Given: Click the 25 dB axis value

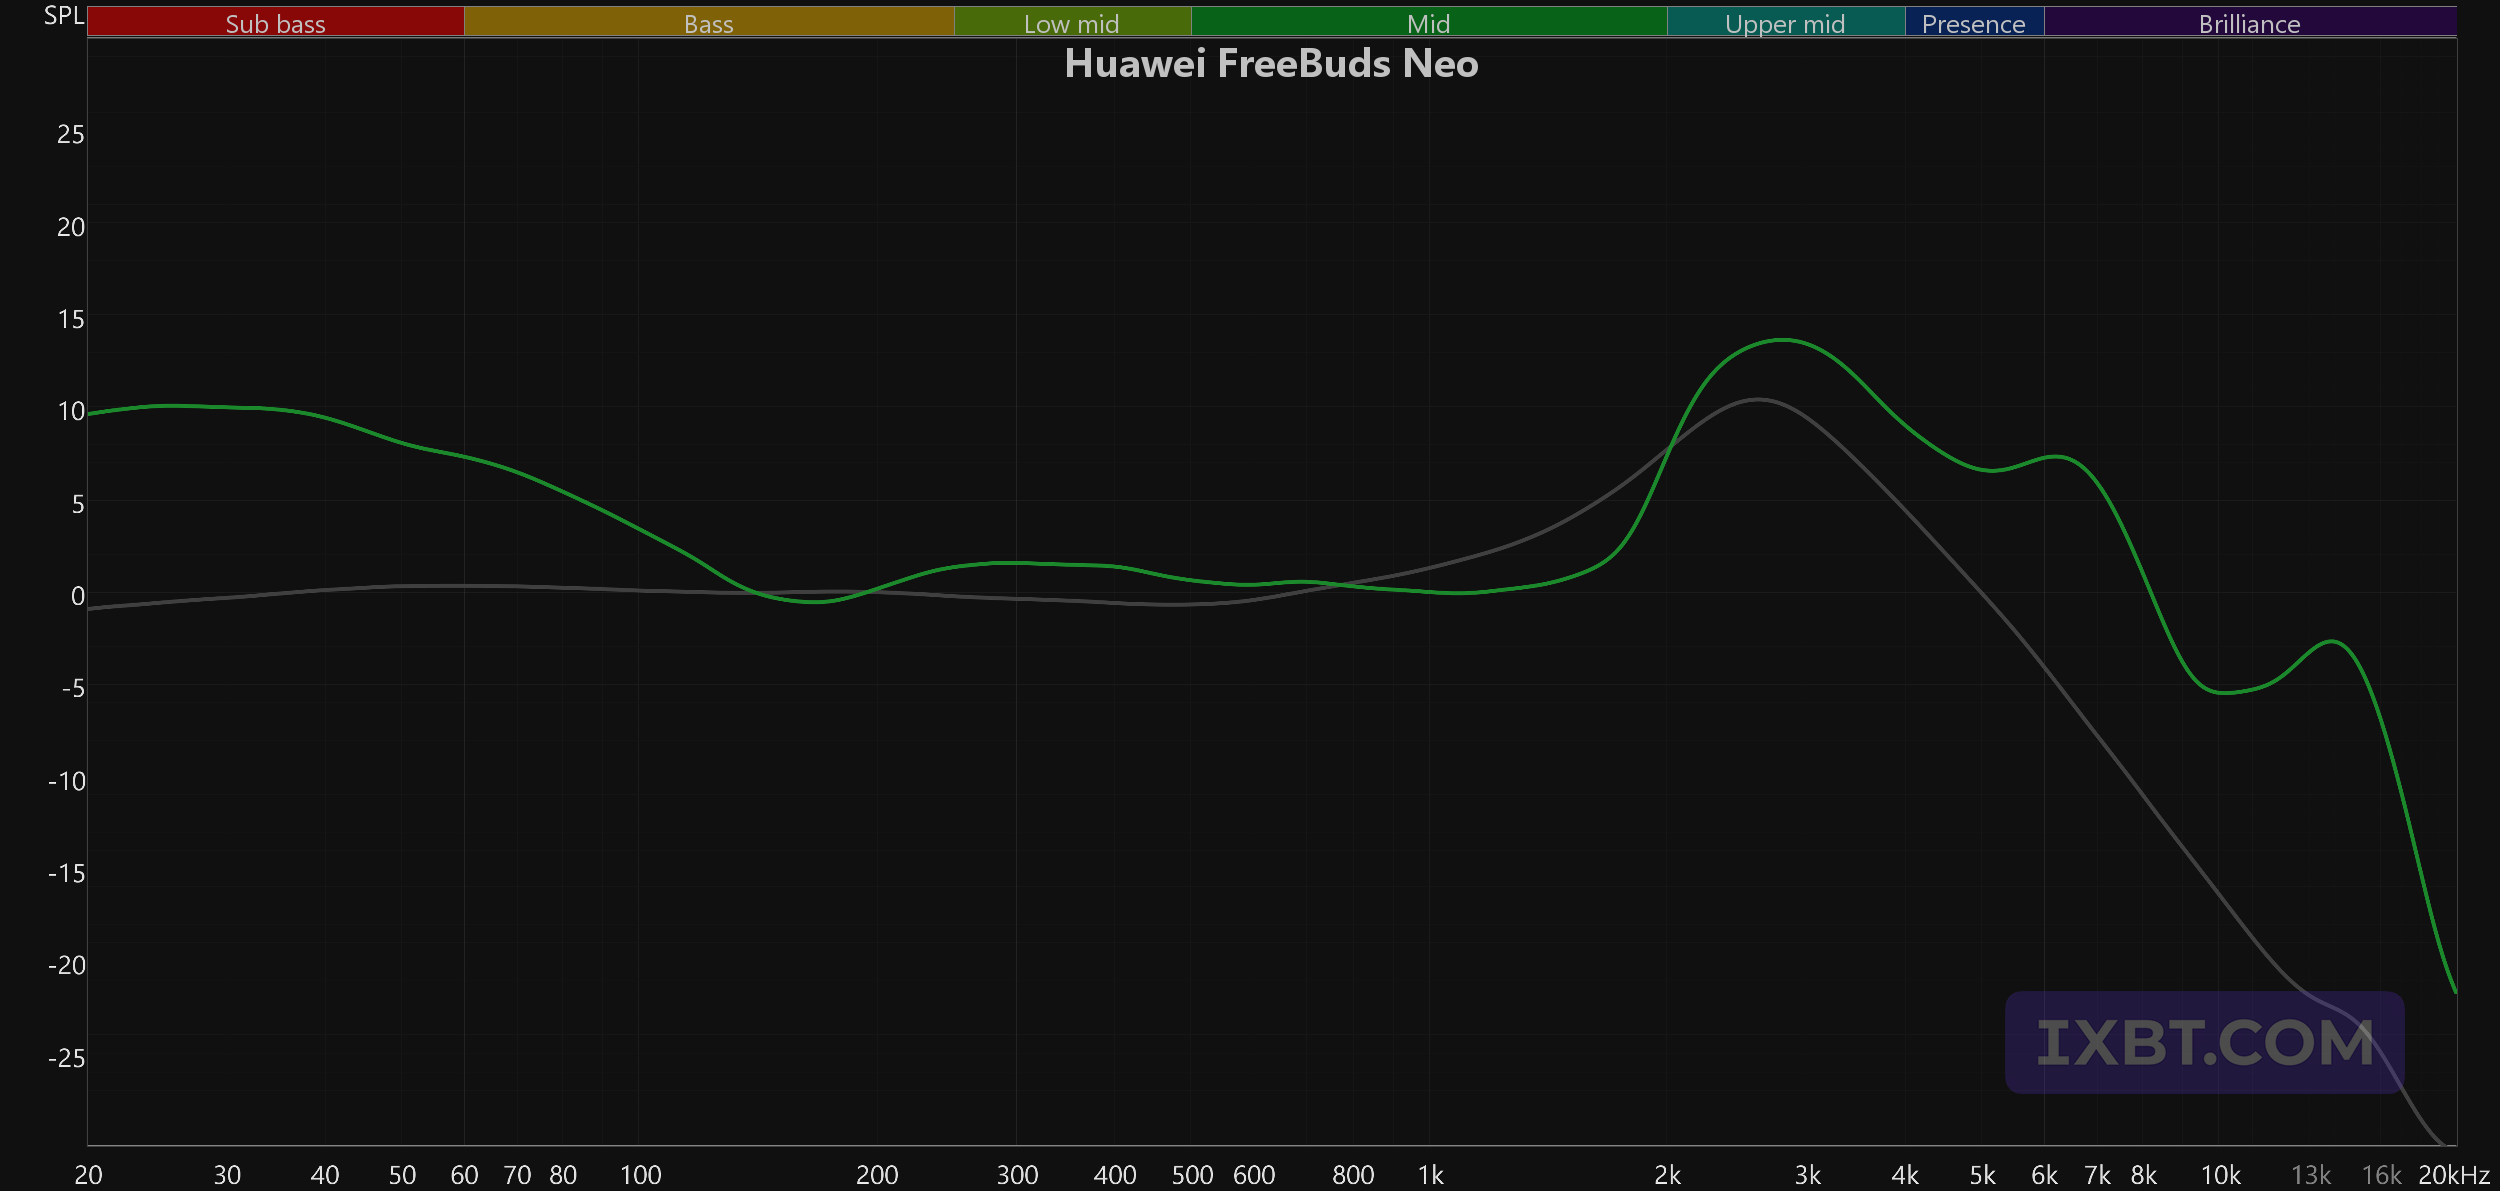Looking at the screenshot, I should (x=71, y=134).
